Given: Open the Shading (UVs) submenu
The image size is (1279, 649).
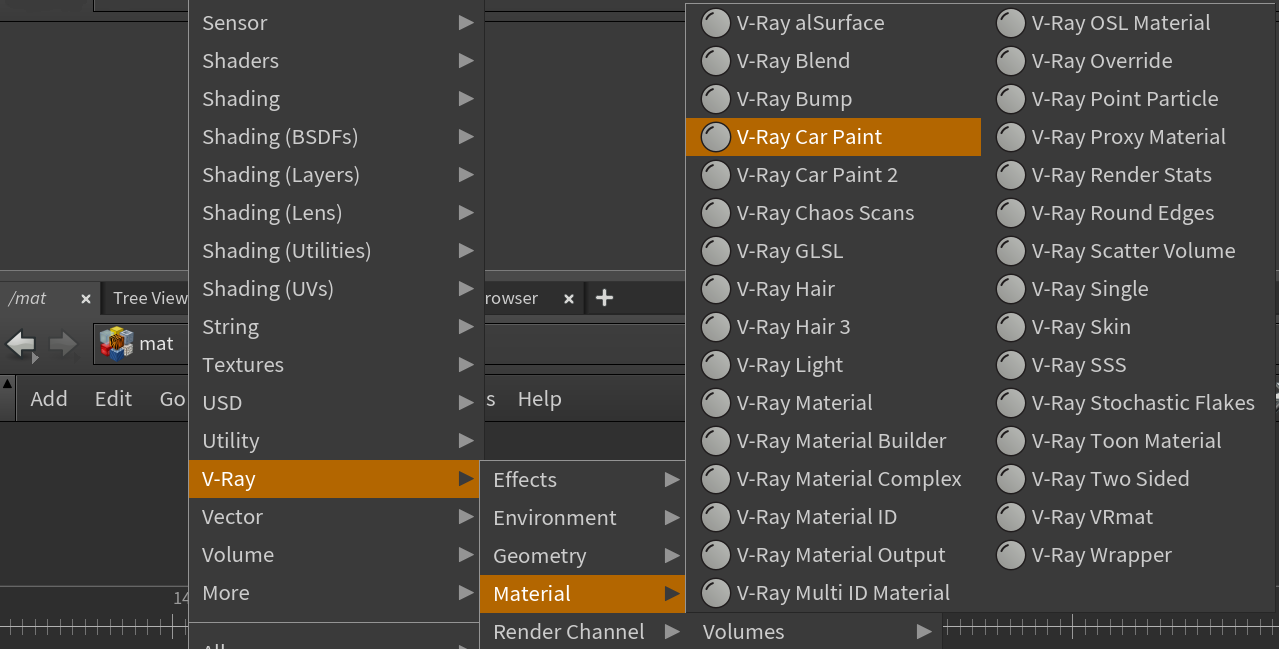Looking at the screenshot, I should (x=336, y=289).
